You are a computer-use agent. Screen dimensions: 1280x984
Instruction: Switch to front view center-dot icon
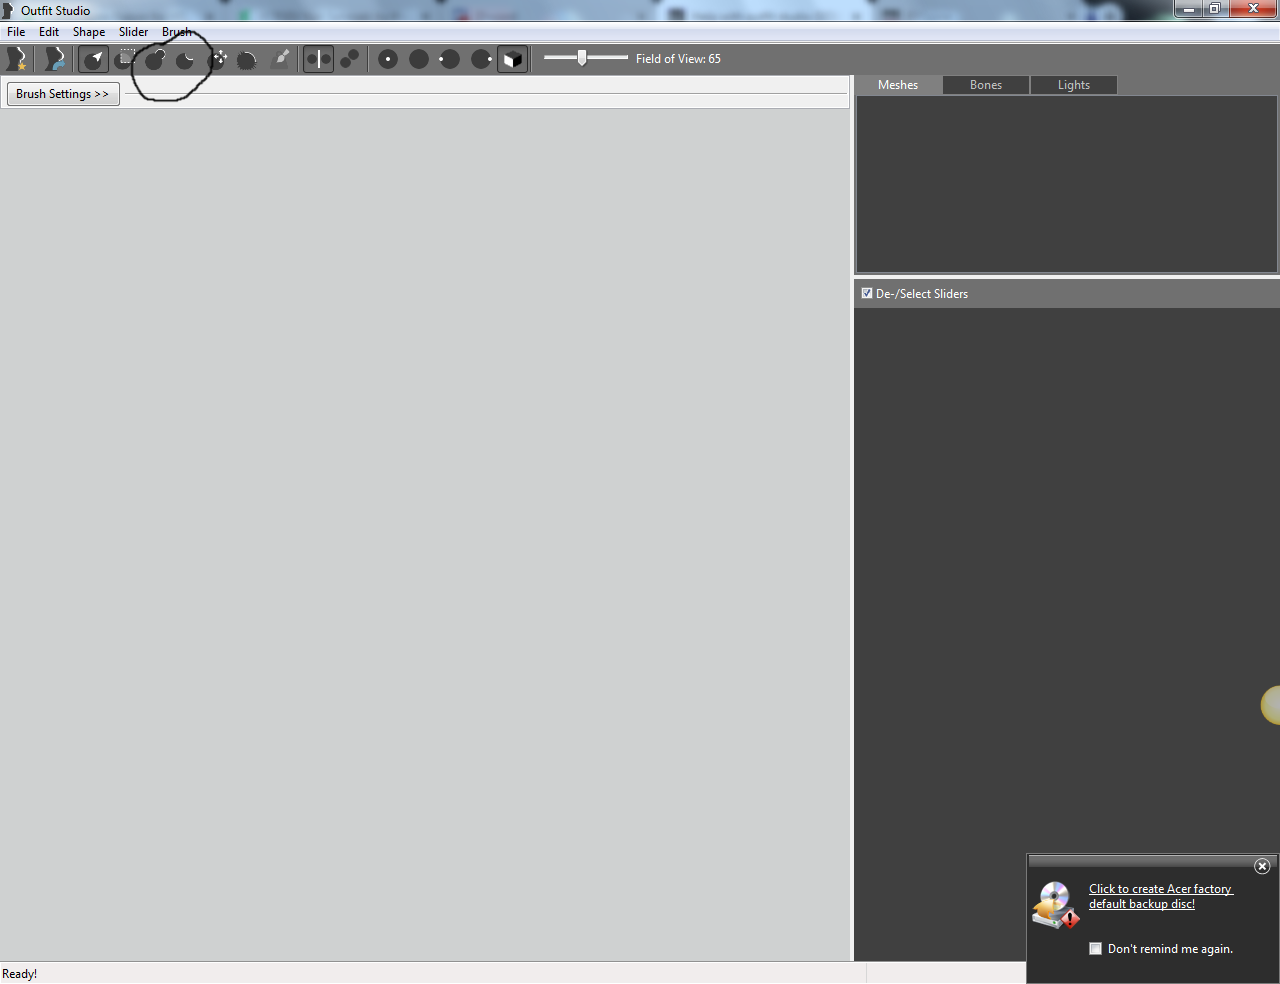pyautogui.click(x=388, y=59)
